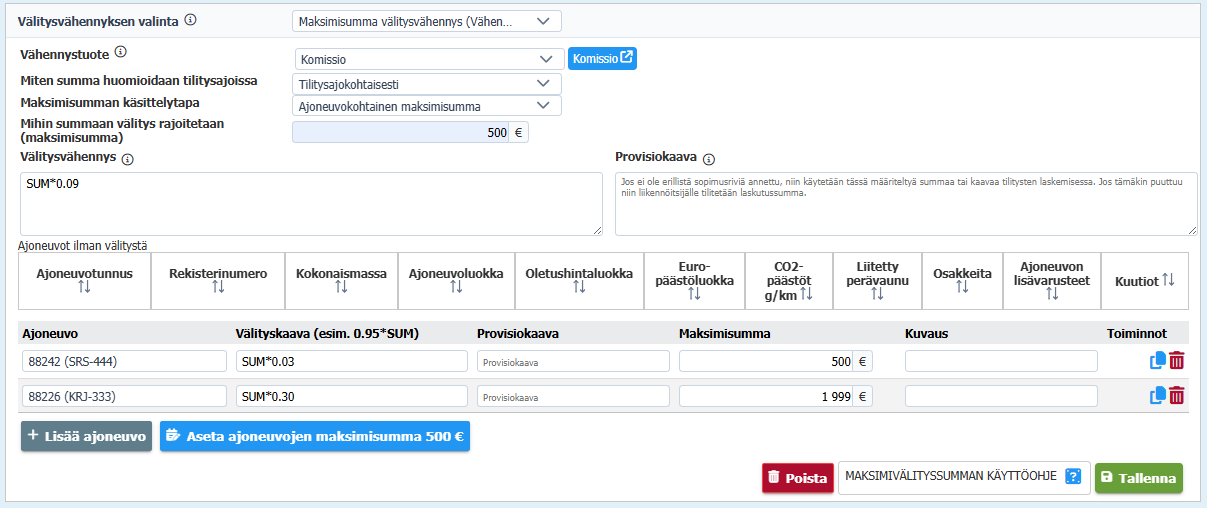Delete the 88226 (KRJ-333) vehicle row

[x=1177, y=396]
